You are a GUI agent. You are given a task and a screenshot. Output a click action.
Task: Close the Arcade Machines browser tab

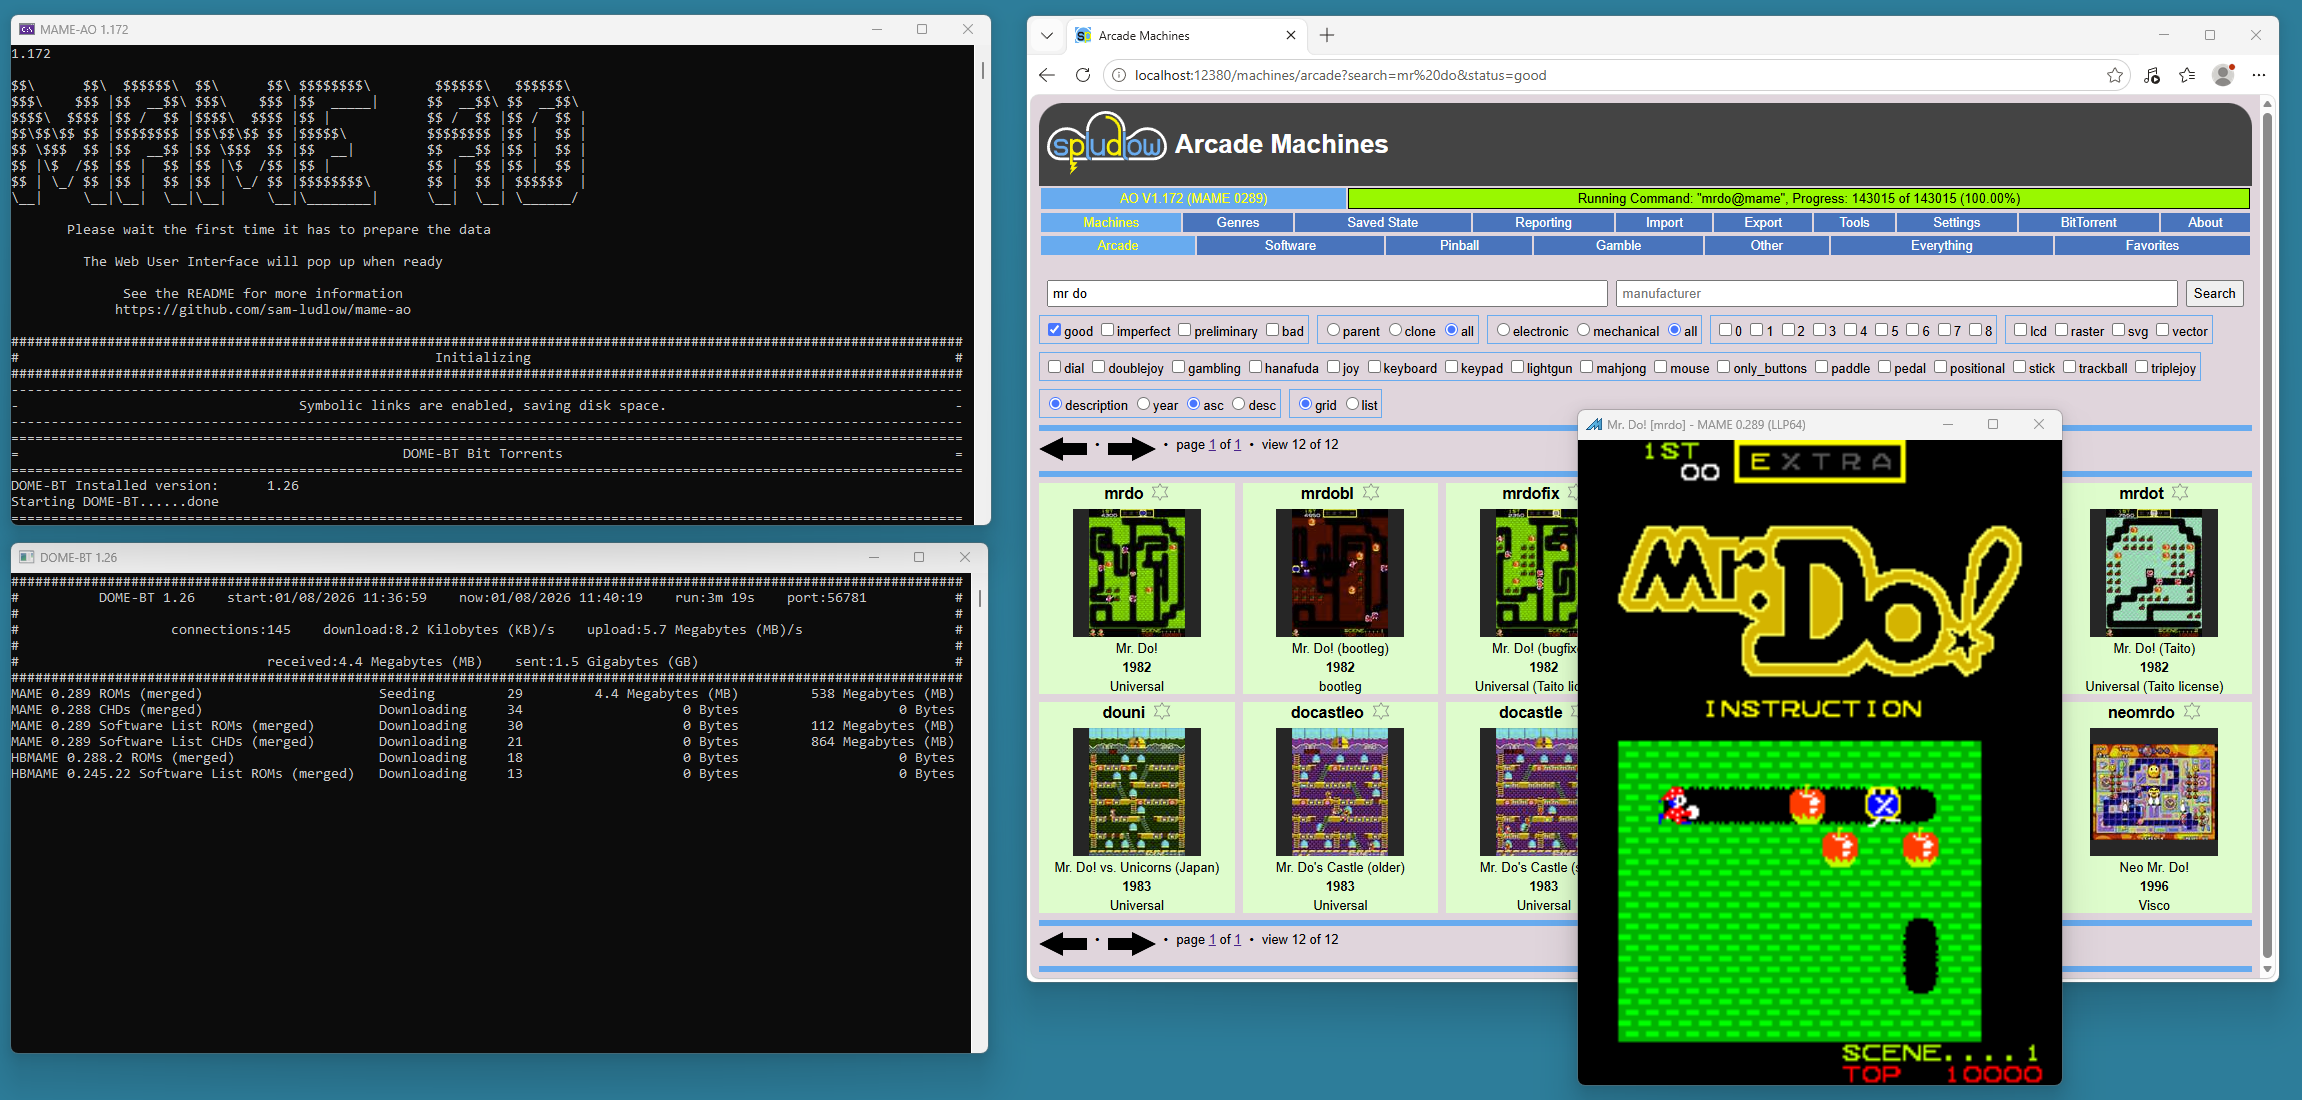[x=1291, y=35]
